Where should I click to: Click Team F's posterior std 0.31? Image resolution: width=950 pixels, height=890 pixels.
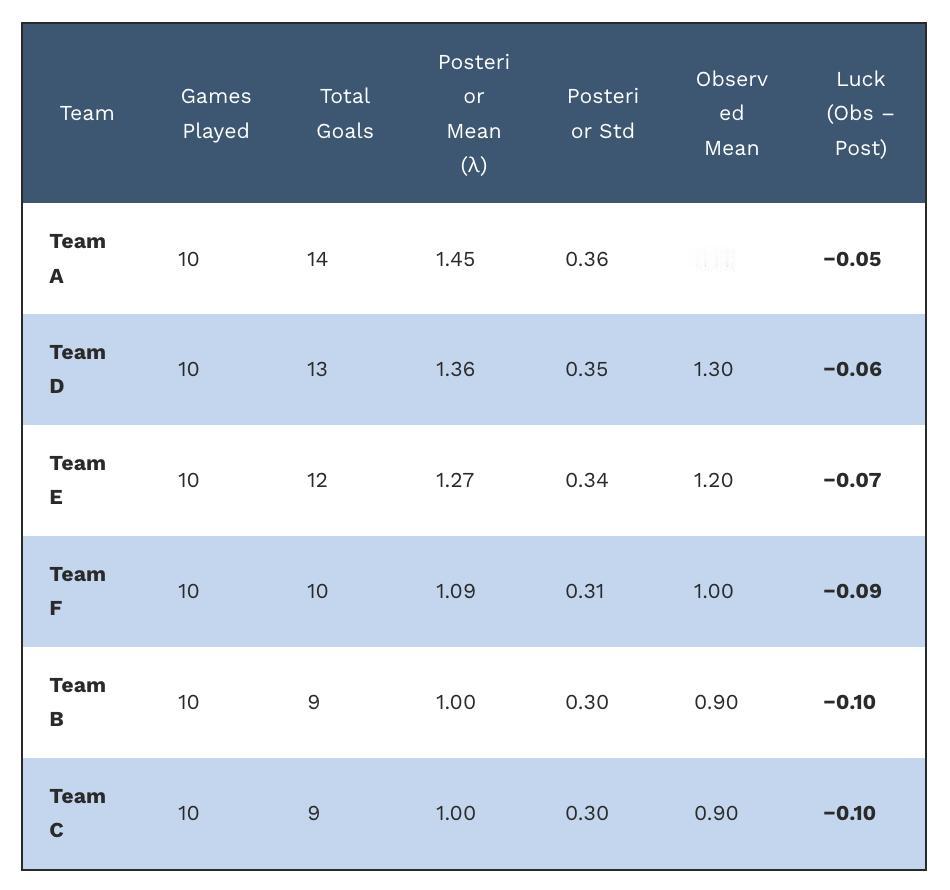[585, 591]
